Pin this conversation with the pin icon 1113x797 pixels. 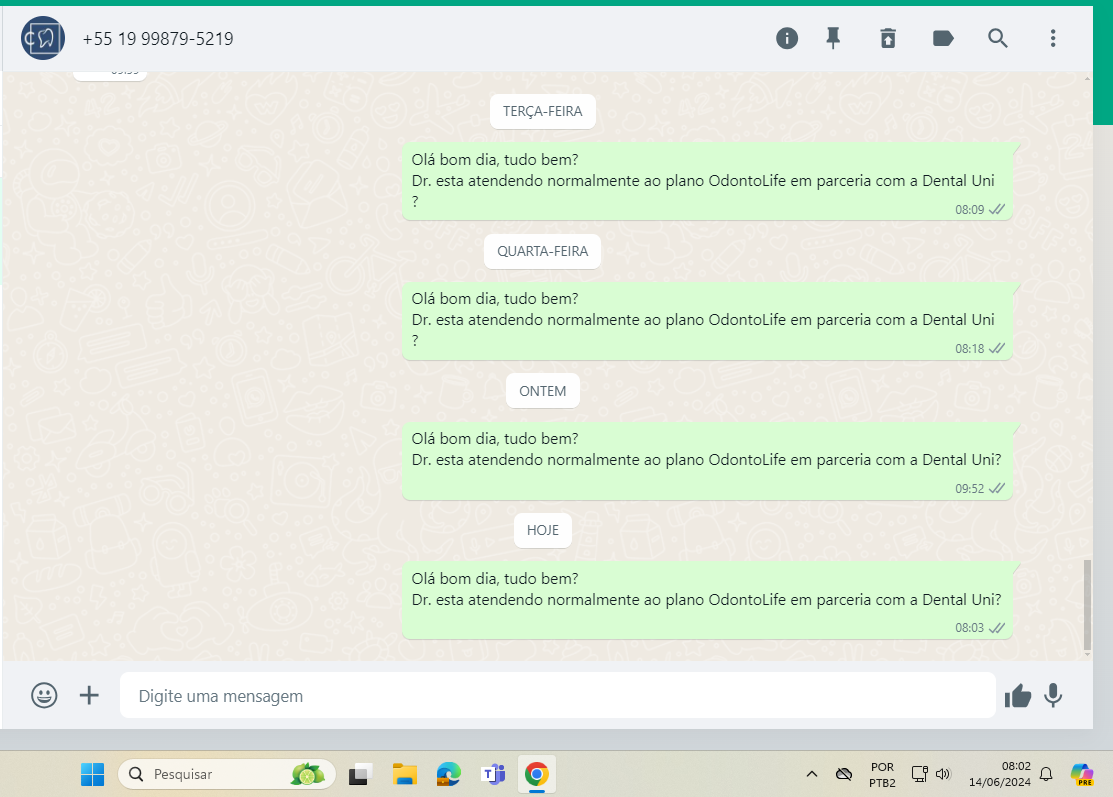coord(833,38)
